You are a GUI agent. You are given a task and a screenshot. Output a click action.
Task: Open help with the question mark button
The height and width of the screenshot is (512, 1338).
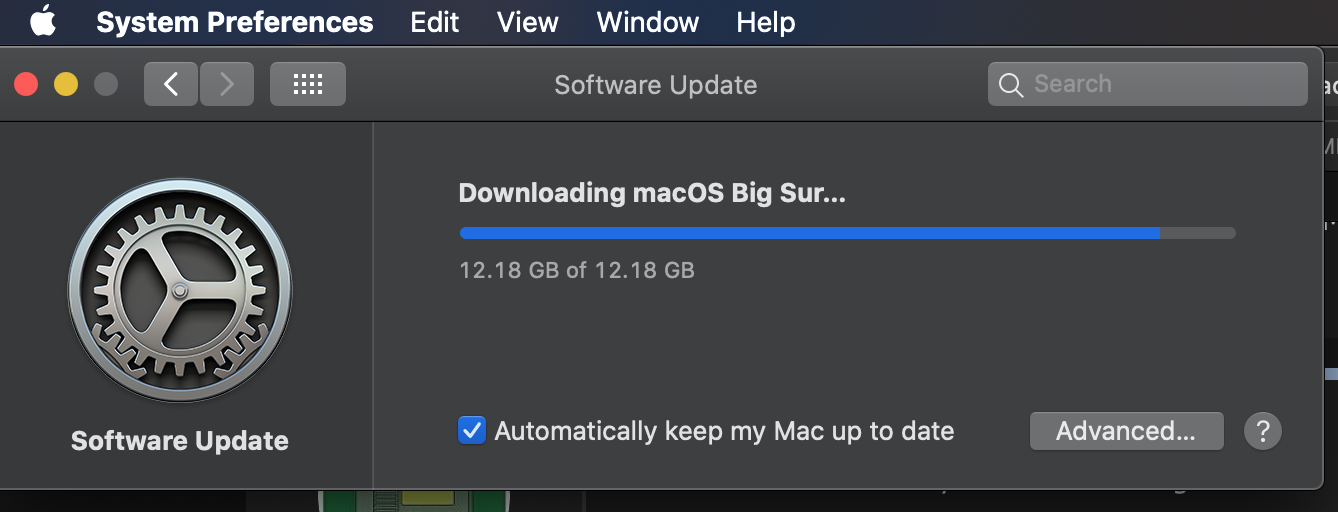tap(1263, 431)
